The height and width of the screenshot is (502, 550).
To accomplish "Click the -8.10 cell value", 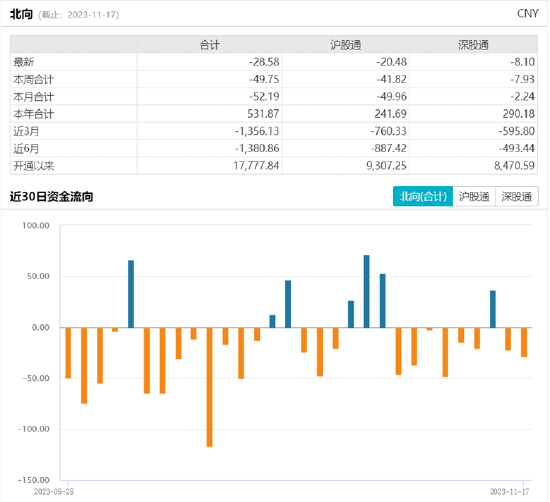I will 522,62.
